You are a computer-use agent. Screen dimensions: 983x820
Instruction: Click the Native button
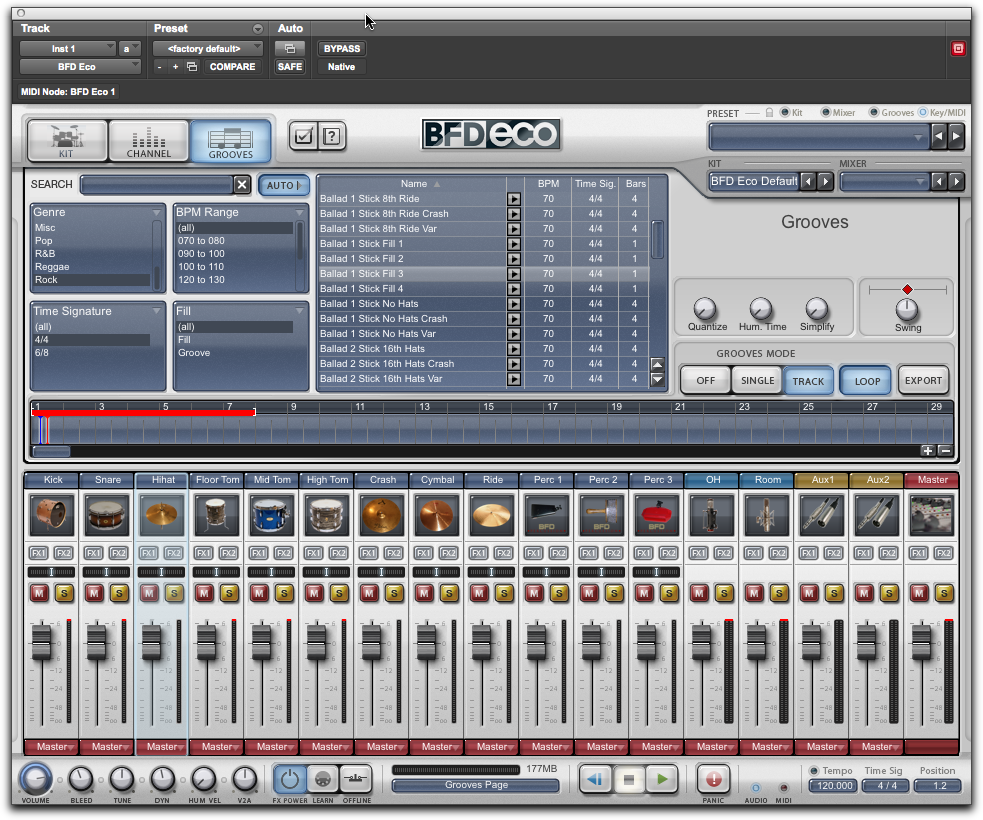(341, 66)
